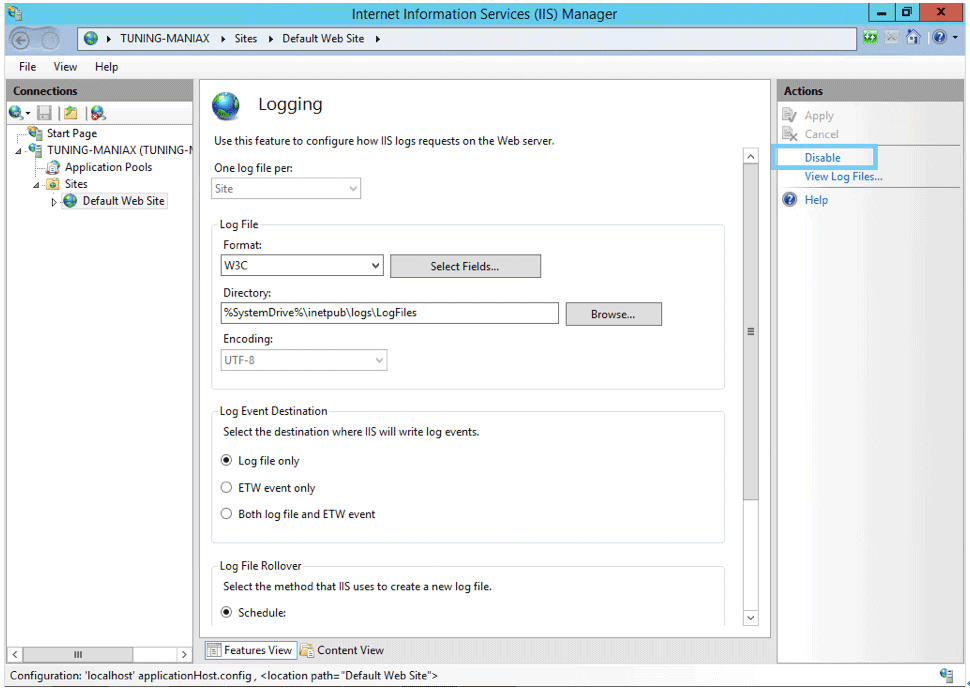Click the Home icon in the address toolbar
The image size is (970, 690).
pos(913,37)
